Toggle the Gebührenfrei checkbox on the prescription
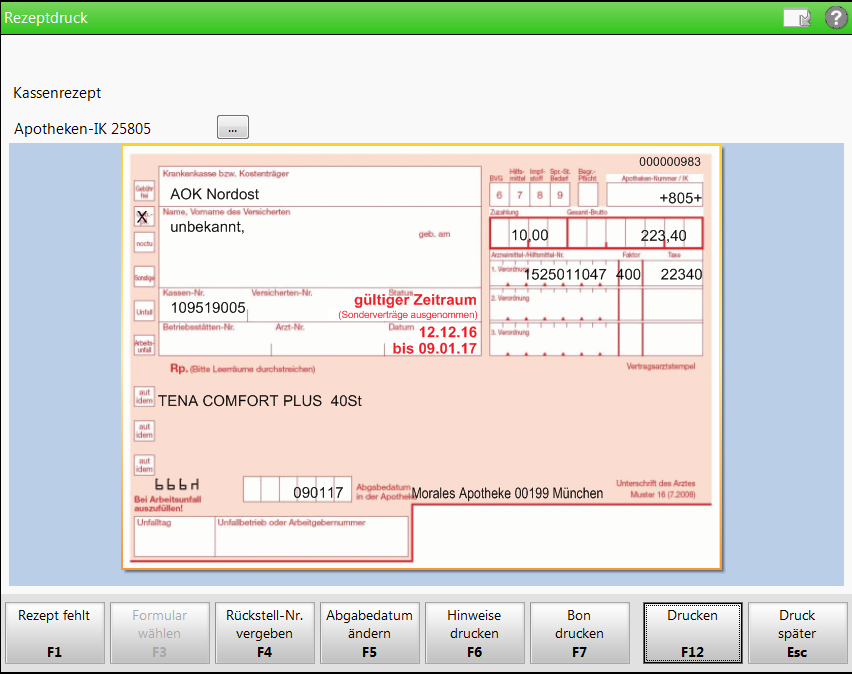852x674 pixels. 144,190
